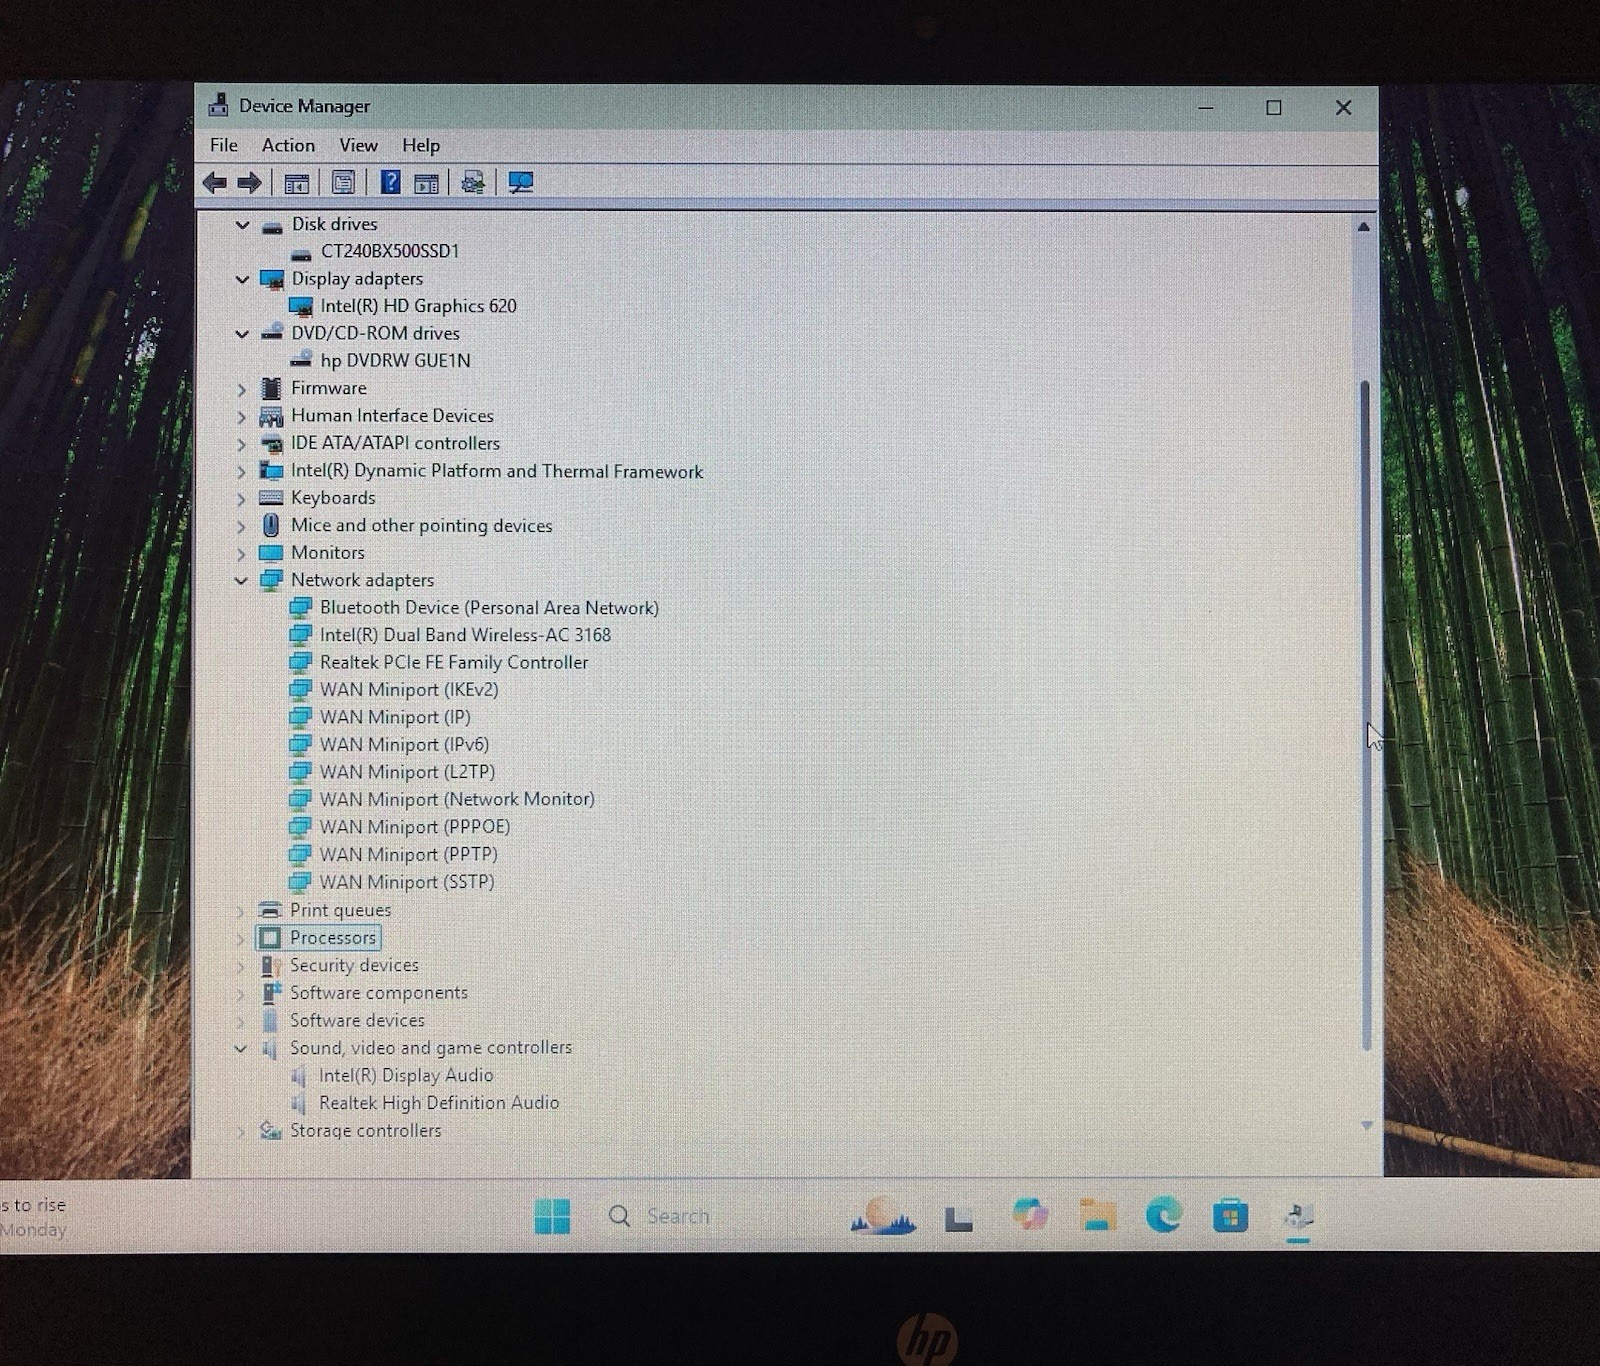Collapse the Network adapters category
This screenshot has width=1600, height=1366.
point(242,580)
